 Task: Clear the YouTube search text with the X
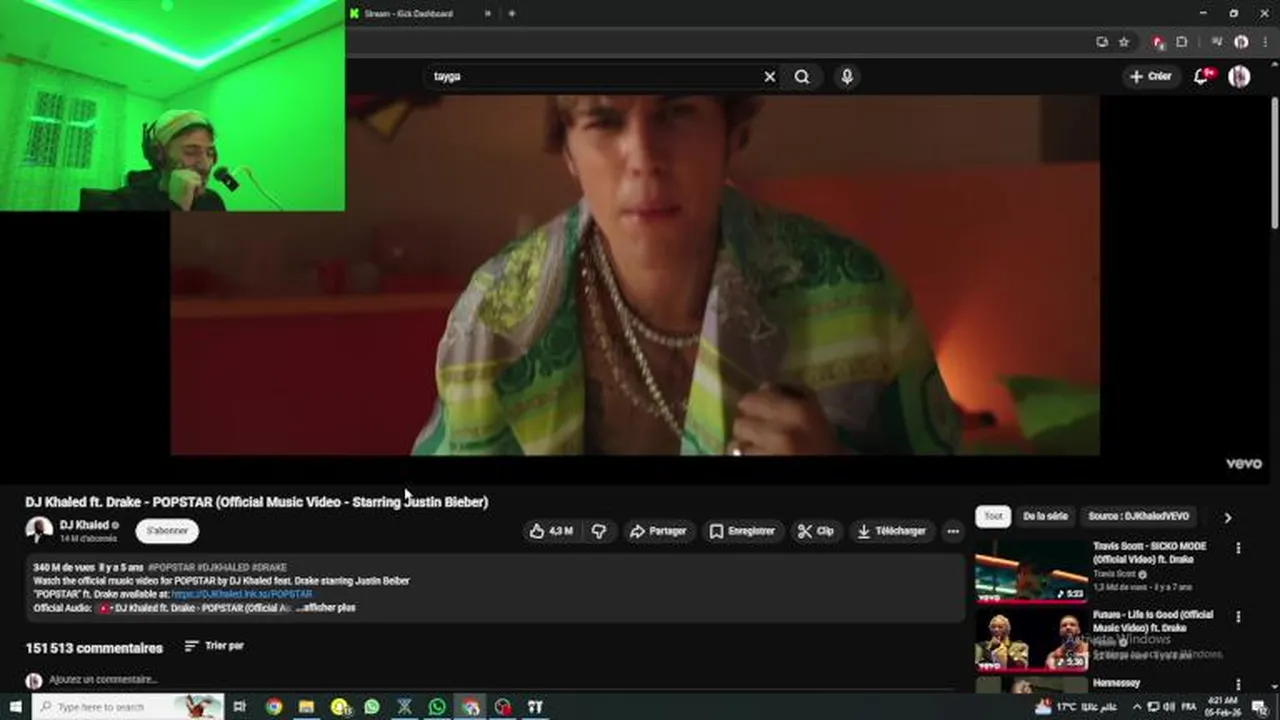[x=770, y=77]
